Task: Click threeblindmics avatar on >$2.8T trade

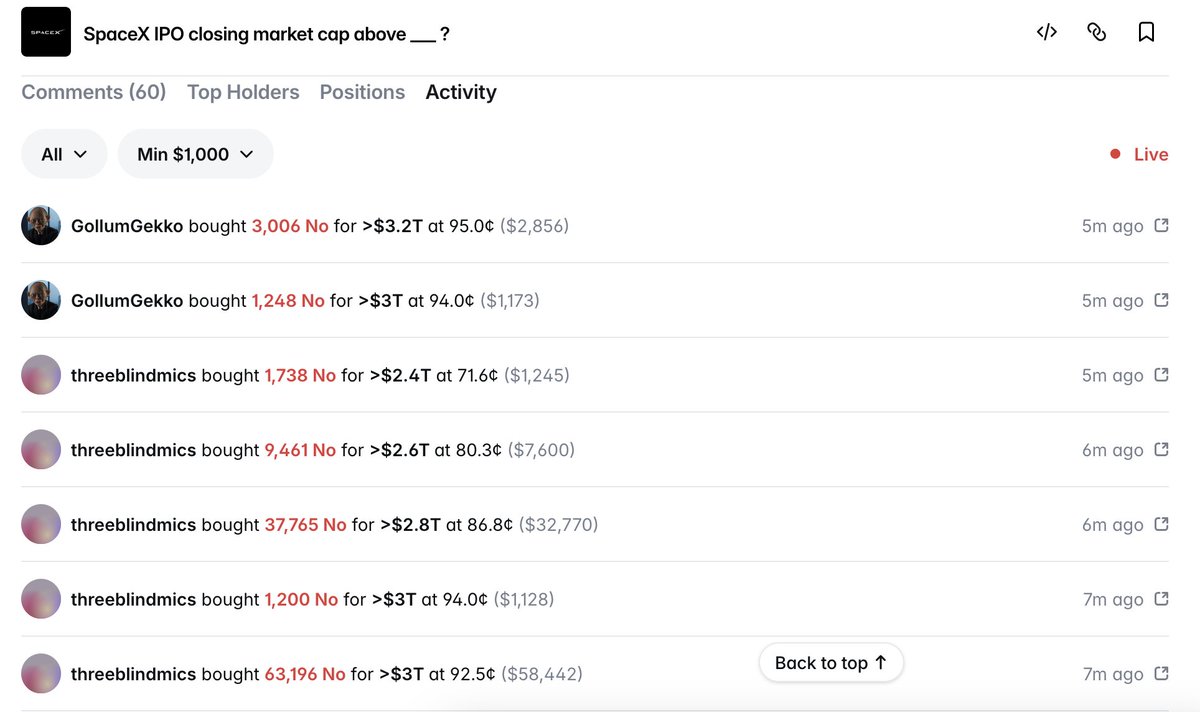Action: [x=41, y=524]
